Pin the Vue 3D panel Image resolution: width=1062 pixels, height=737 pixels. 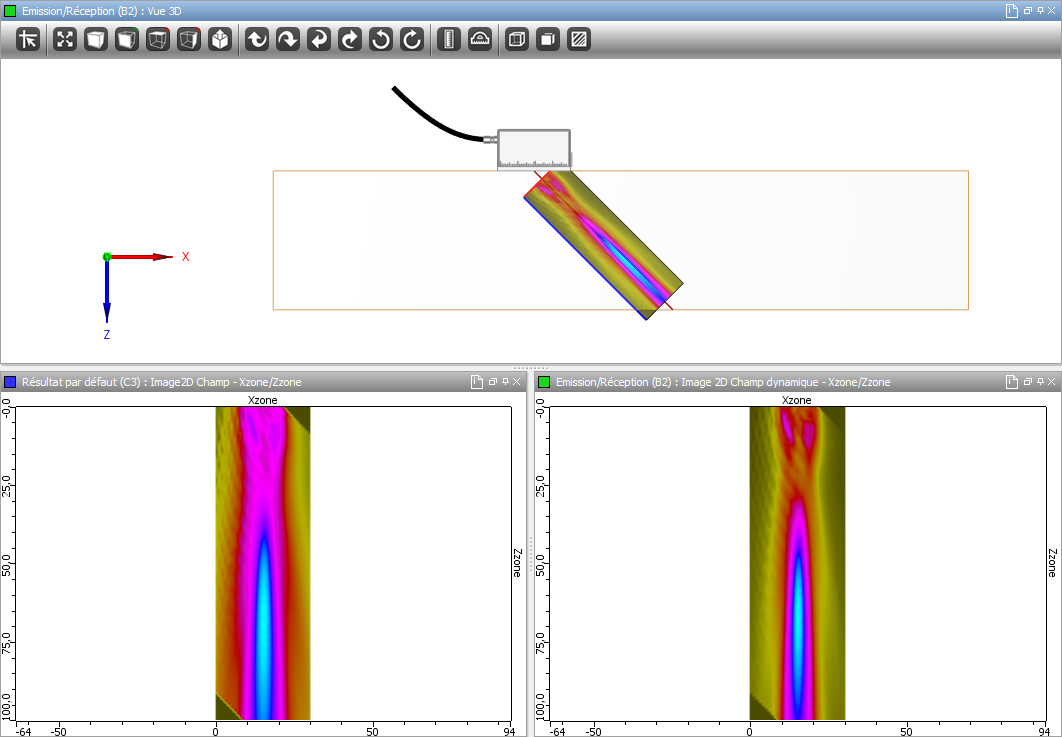(1041, 10)
